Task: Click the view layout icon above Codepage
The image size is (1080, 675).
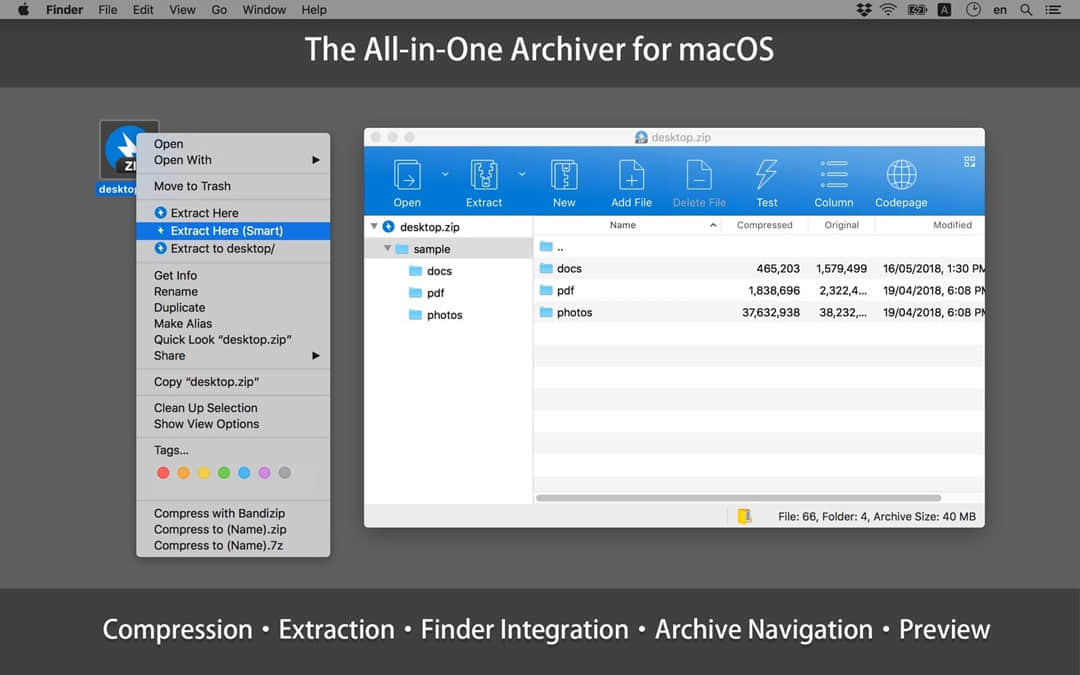Action: coord(968,161)
